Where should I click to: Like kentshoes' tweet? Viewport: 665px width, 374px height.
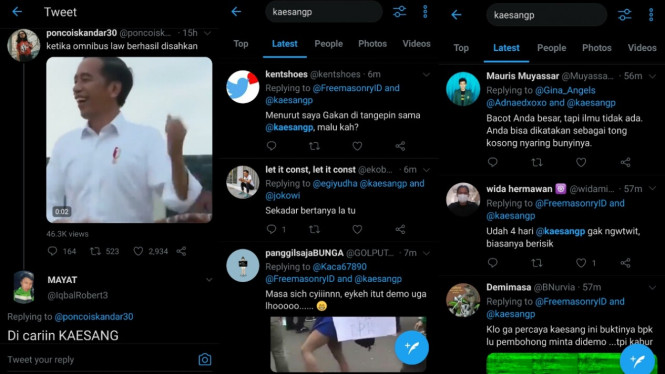357,146
